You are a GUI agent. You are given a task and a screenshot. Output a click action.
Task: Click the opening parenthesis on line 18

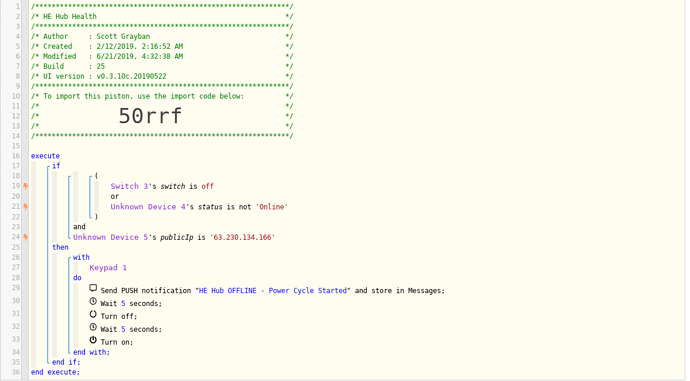(96, 176)
